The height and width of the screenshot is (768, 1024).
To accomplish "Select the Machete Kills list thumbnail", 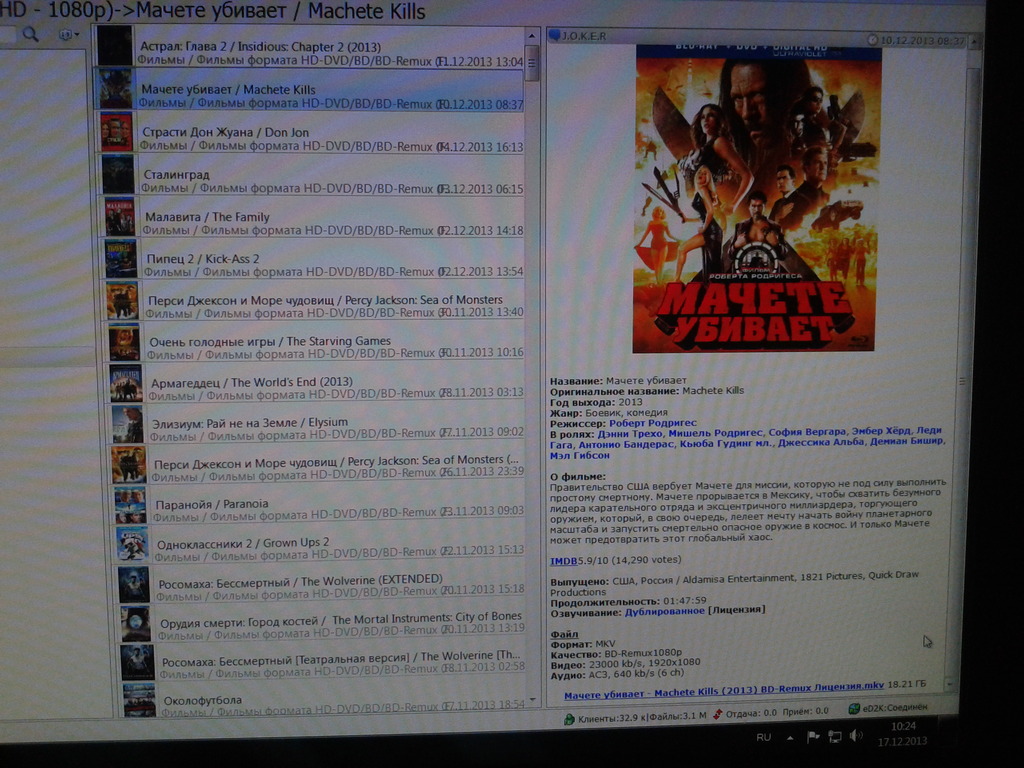I will pyautogui.click(x=116, y=89).
